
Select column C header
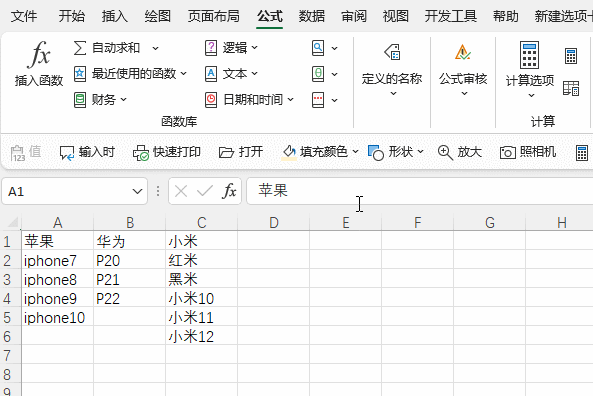coord(202,222)
